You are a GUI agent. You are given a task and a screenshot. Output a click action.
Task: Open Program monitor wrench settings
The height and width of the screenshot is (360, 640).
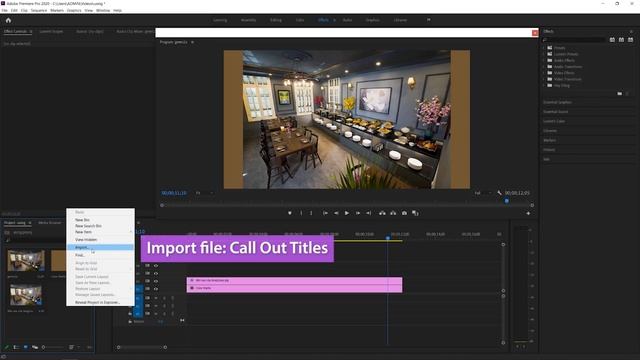click(x=499, y=193)
